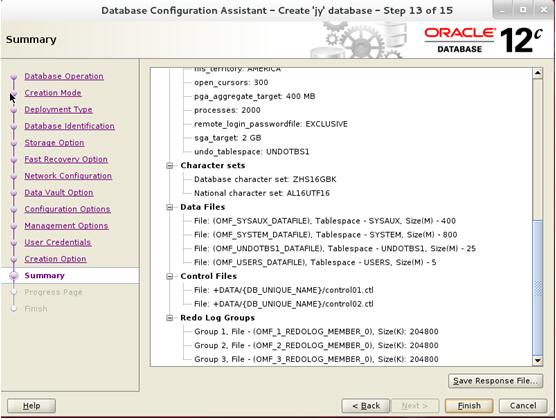The image size is (556, 420).
Task: Select the Data Files heading
Action: tap(202, 207)
